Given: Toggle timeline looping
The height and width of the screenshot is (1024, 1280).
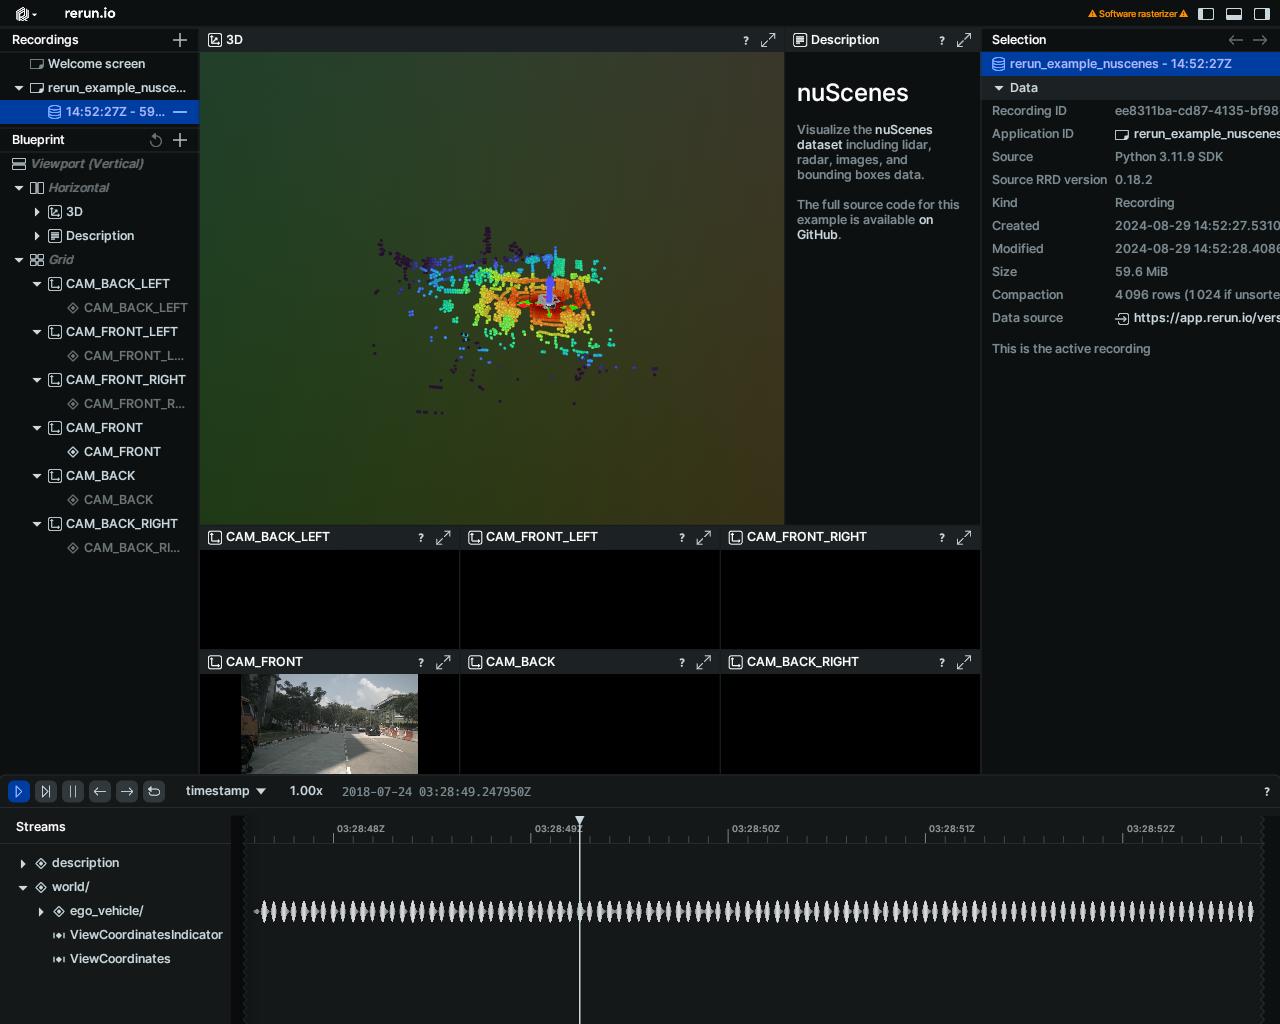Looking at the screenshot, I should click(x=154, y=791).
